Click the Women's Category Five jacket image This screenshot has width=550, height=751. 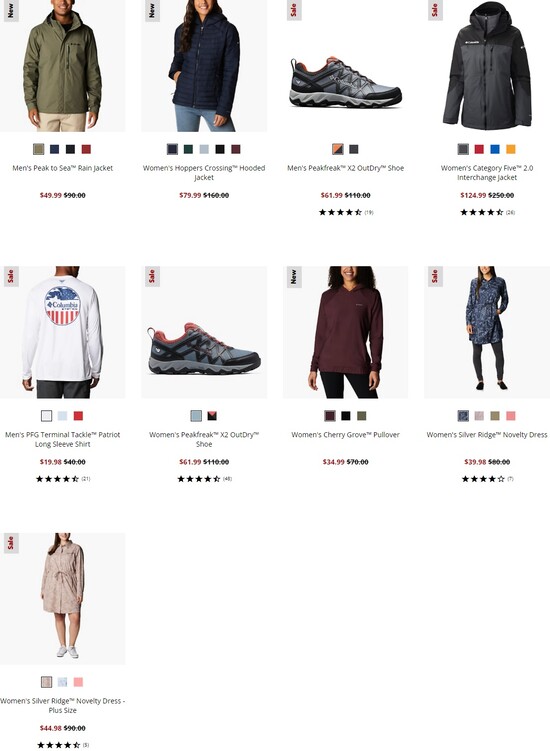487,66
